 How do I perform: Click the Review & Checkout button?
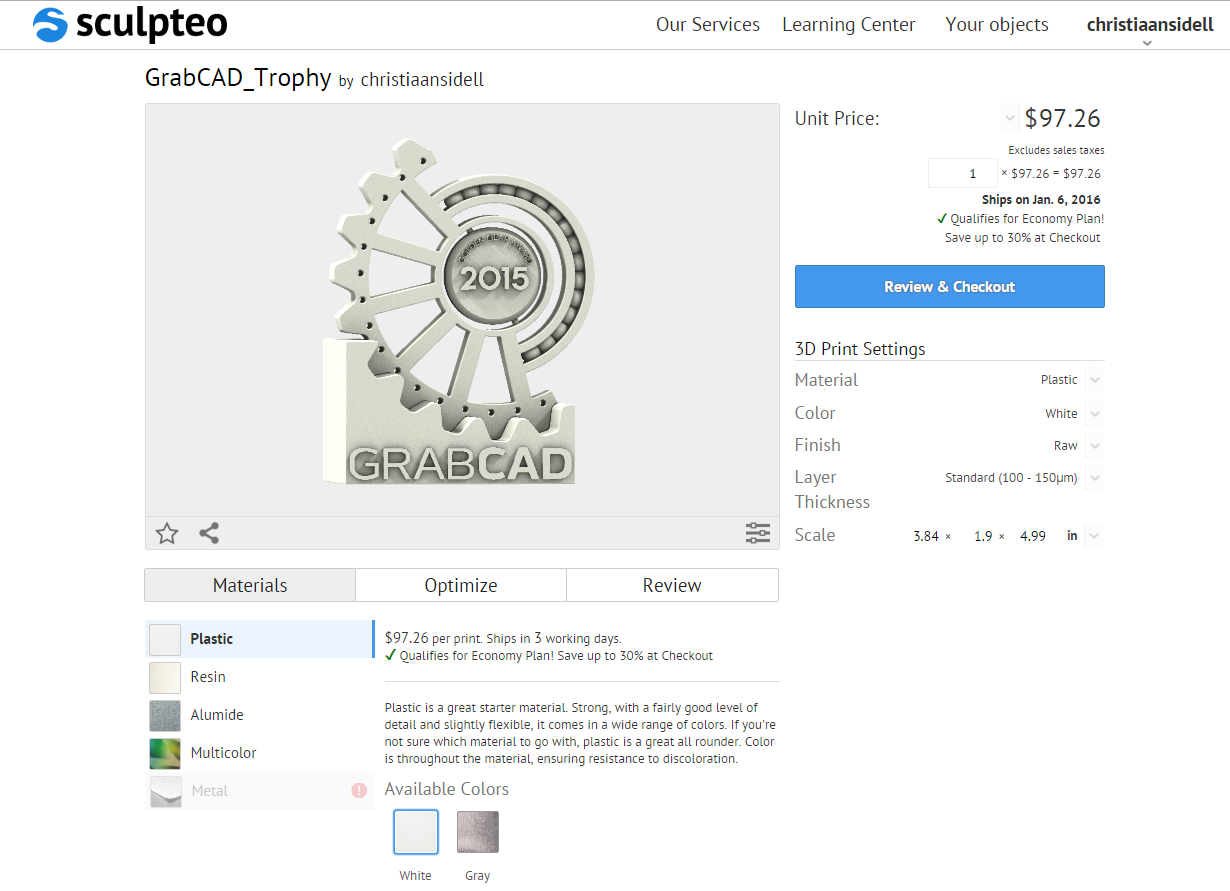pos(950,286)
